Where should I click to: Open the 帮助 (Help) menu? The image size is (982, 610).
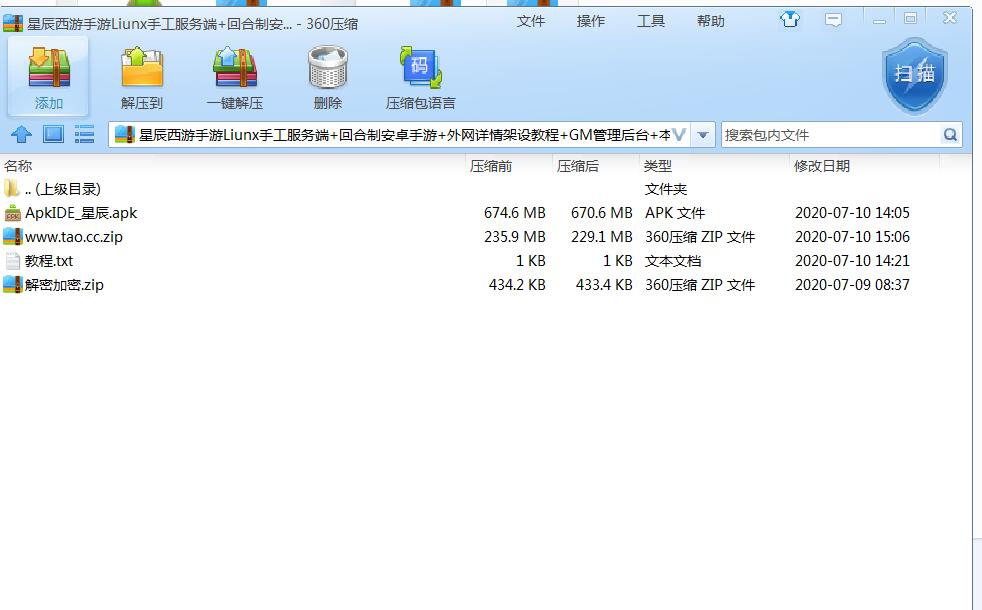pos(711,21)
